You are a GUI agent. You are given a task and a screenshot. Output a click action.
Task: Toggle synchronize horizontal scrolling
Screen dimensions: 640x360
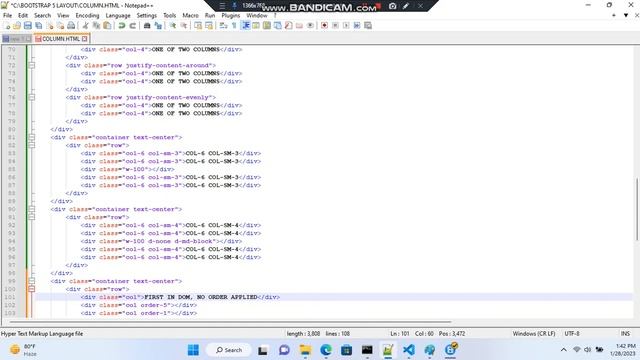point(209,25)
